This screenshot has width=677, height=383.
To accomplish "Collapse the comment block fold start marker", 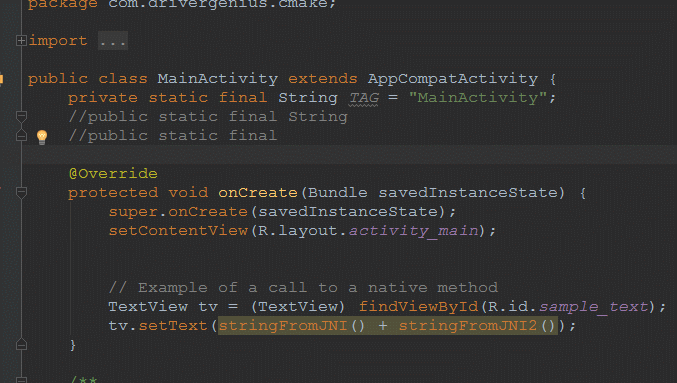I will click(21, 116).
